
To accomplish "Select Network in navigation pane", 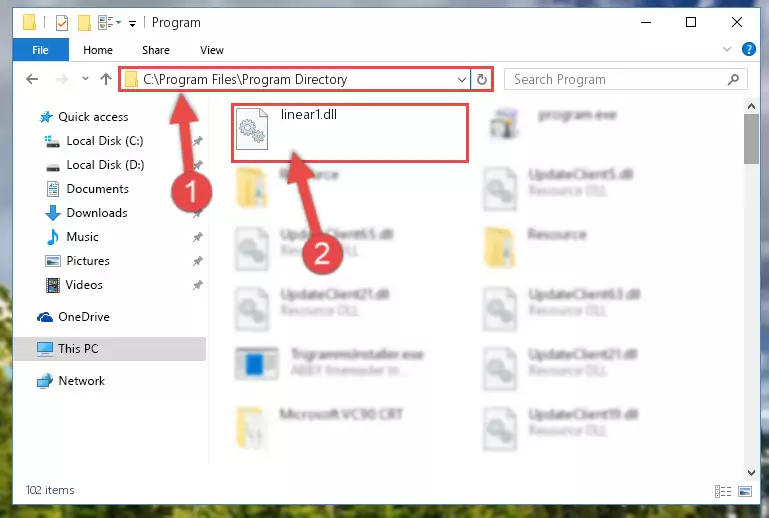I will coord(71,381).
